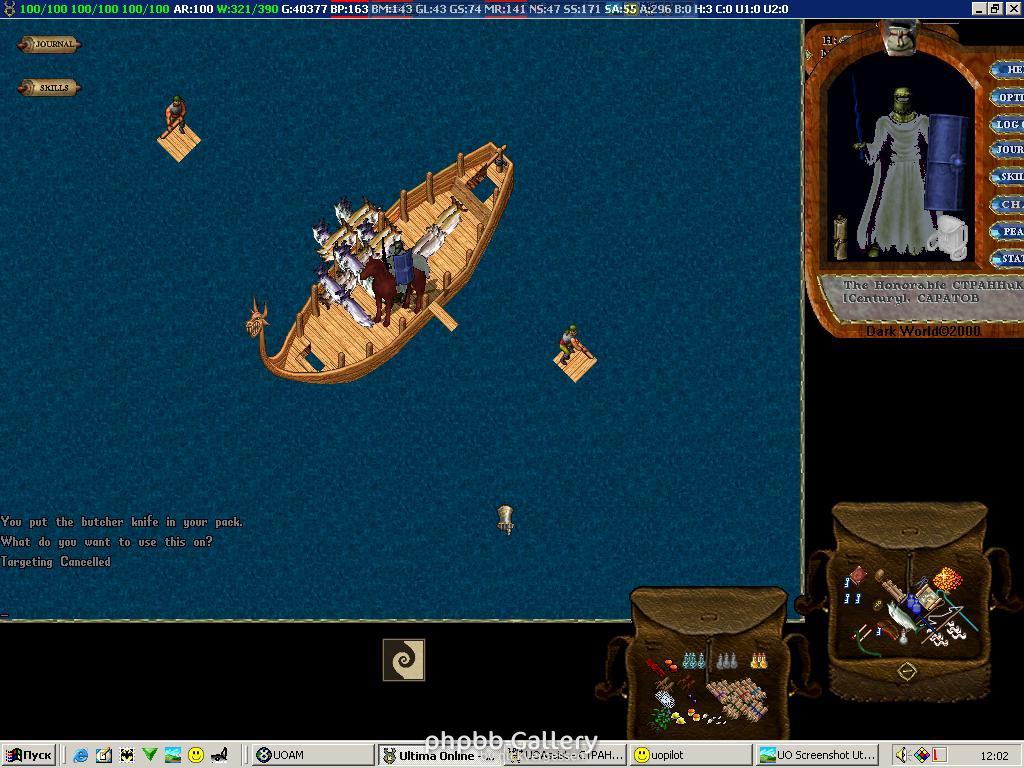Click the spiral spell icon
The height and width of the screenshot is (768, 1024).
[x=404, y=660]
